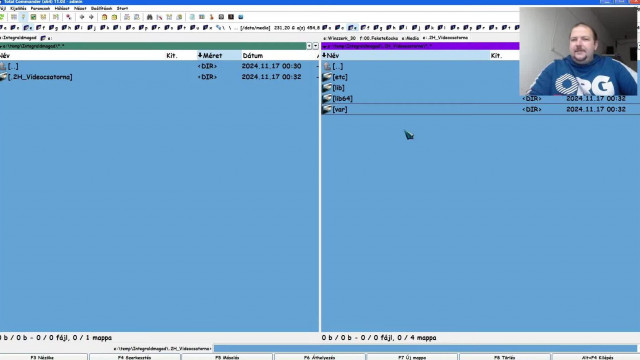This screenshot has height=360, width=640.
Task: Switch to the f:00.FeketeKocka tab
Action: pyautogui.click(x=379, y=38)
